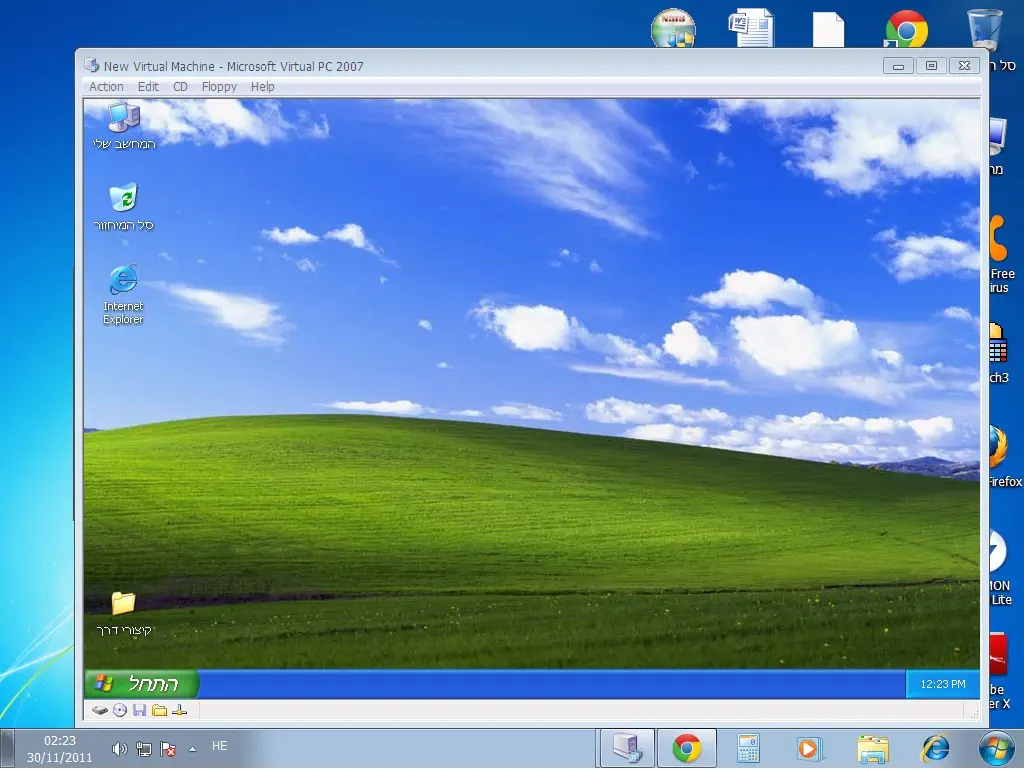Open the CD menu
1024x770 pixels.
(x=180, y=87)
